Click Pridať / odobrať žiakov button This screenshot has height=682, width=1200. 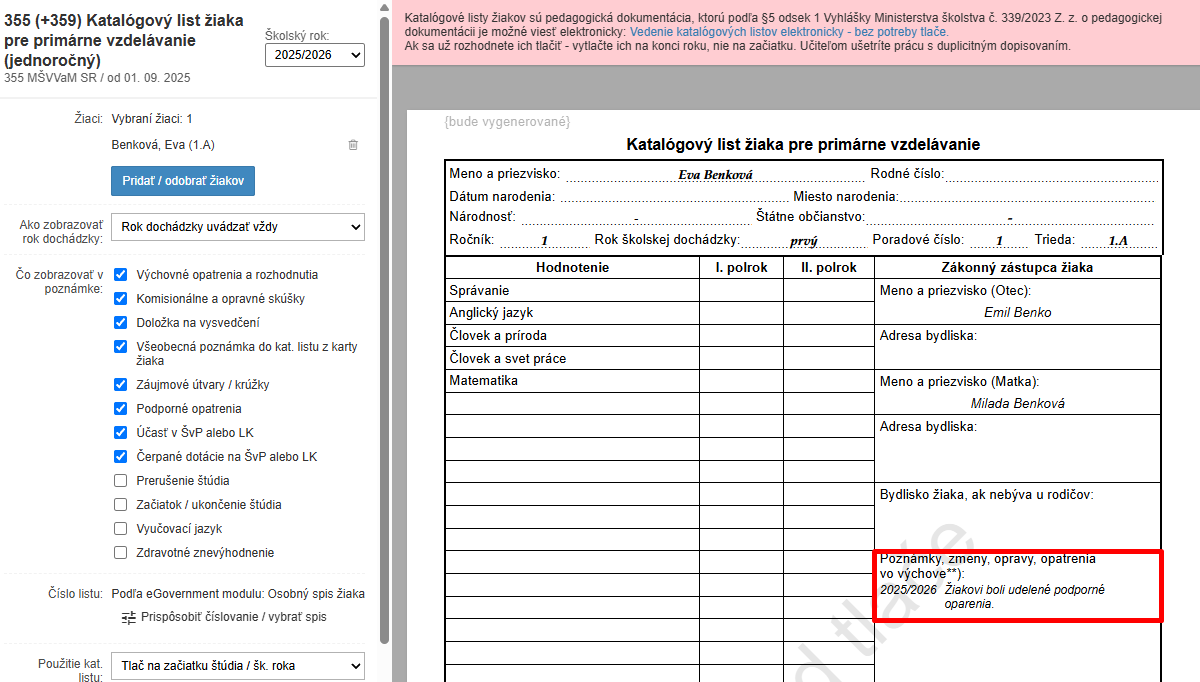183,181
